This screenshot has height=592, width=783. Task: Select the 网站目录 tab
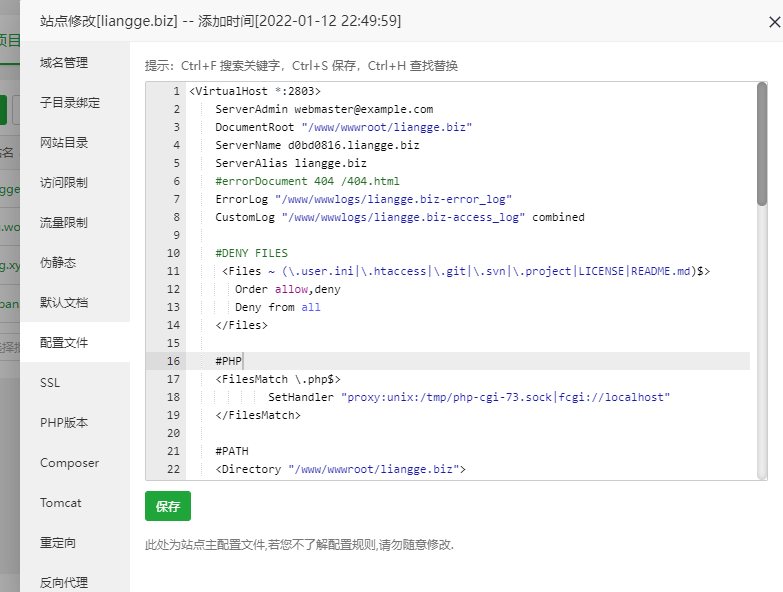(x=64, y=142)
